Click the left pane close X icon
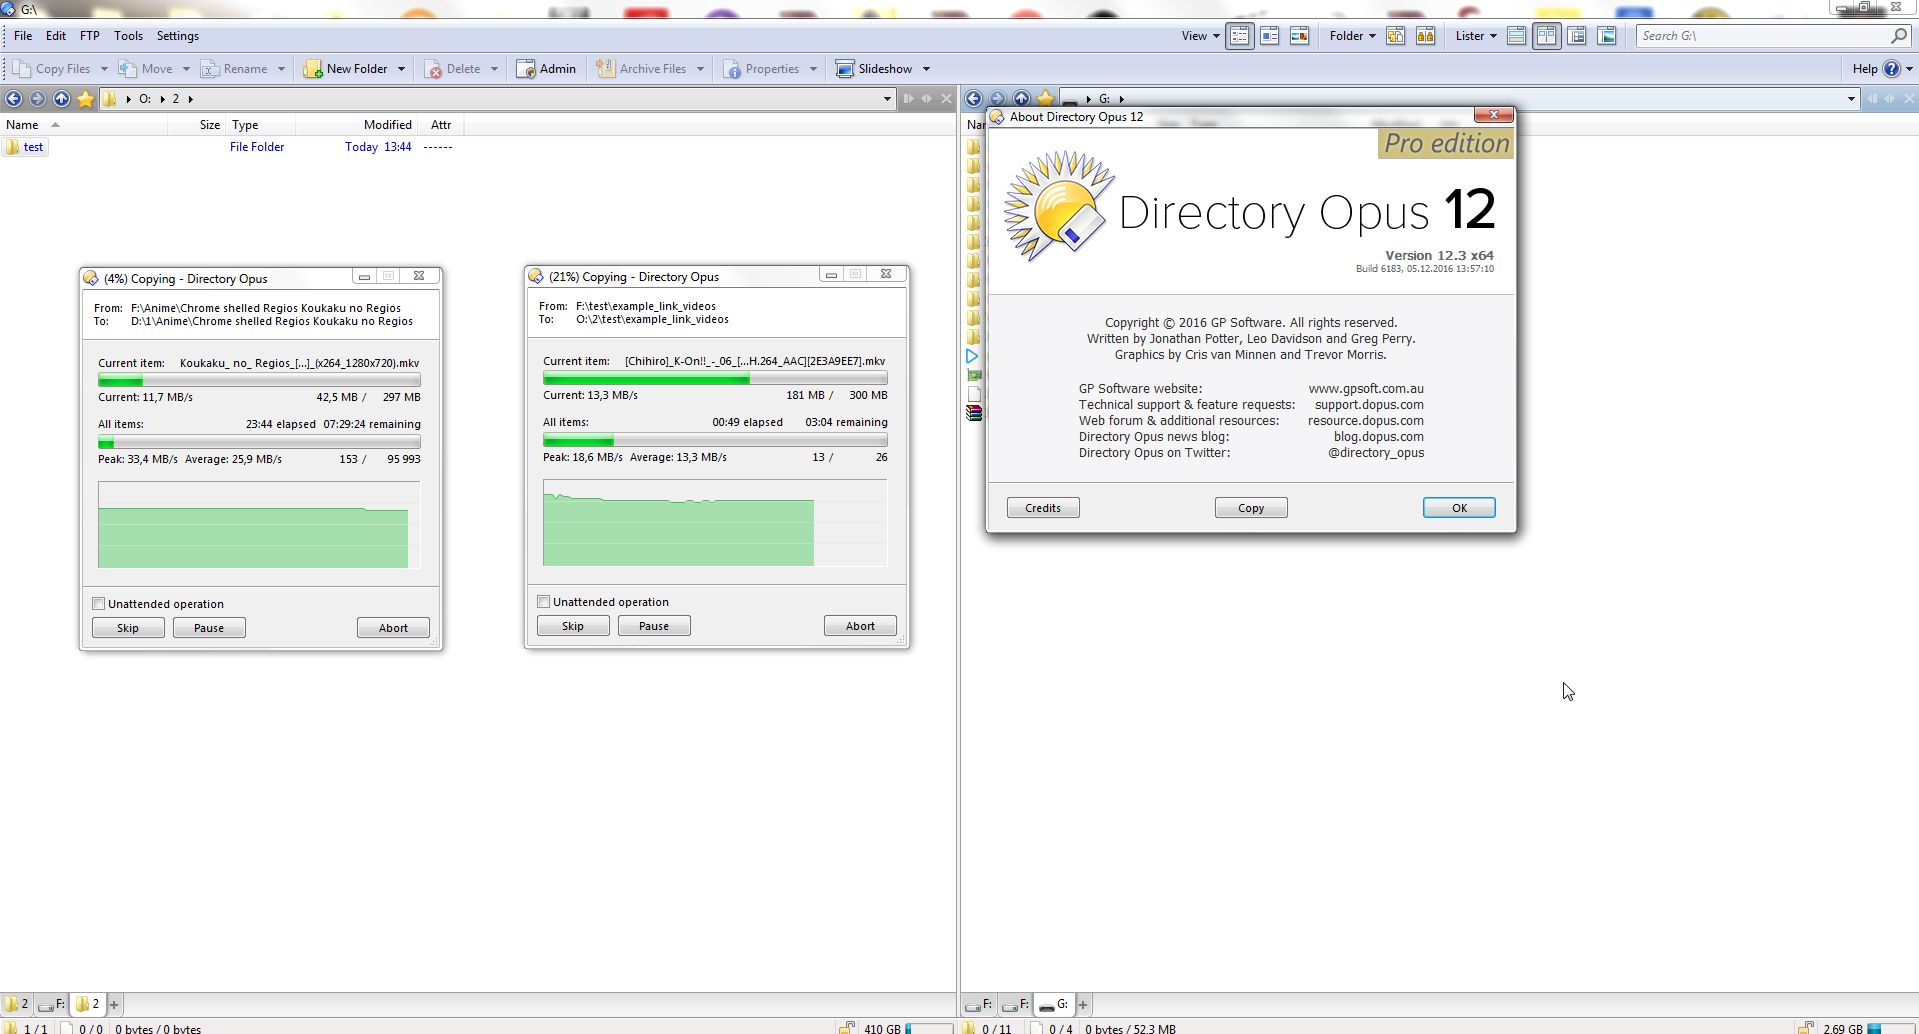1919x1034 pixels. 946,98
